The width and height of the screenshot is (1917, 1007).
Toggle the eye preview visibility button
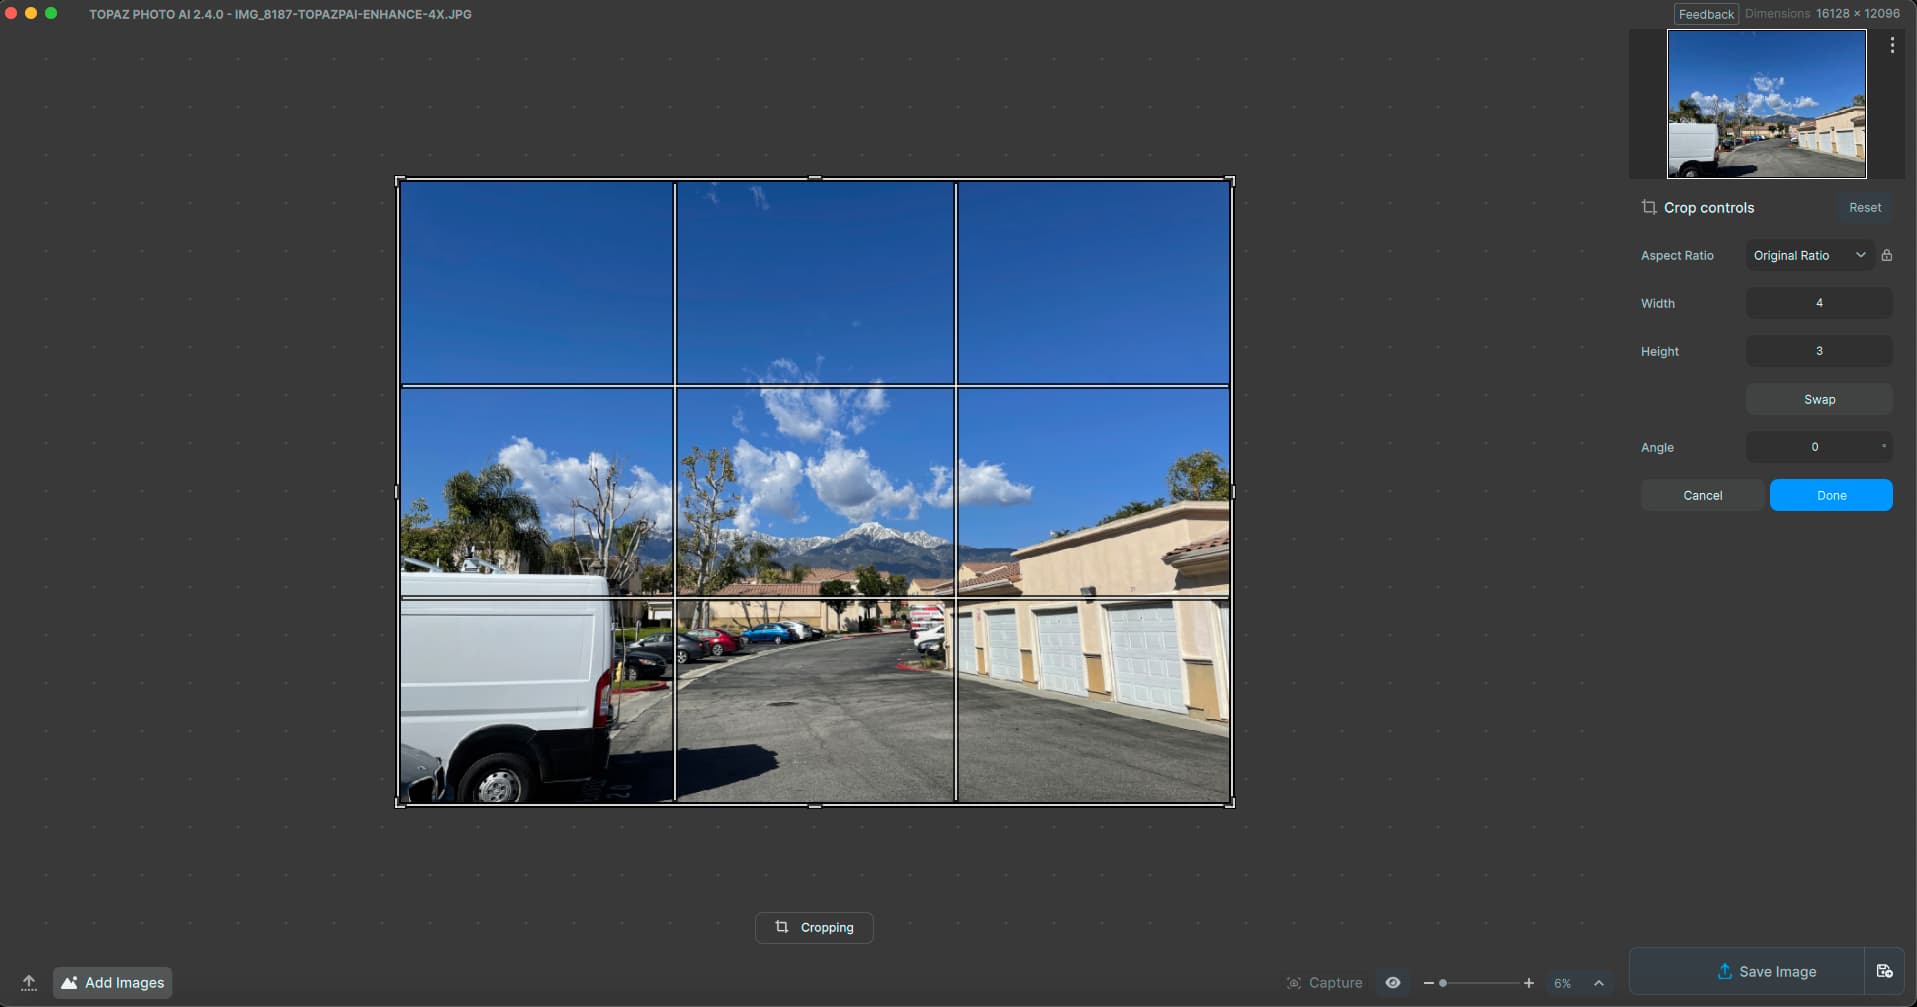point(1392,983)
